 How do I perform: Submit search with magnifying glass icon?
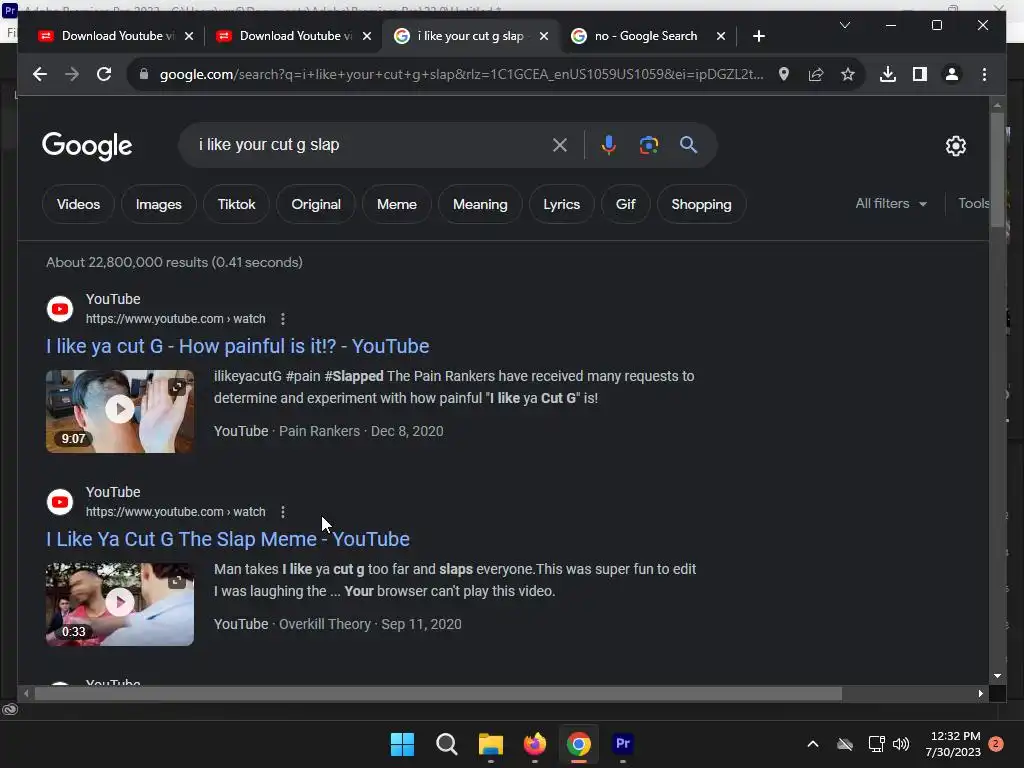688,145
